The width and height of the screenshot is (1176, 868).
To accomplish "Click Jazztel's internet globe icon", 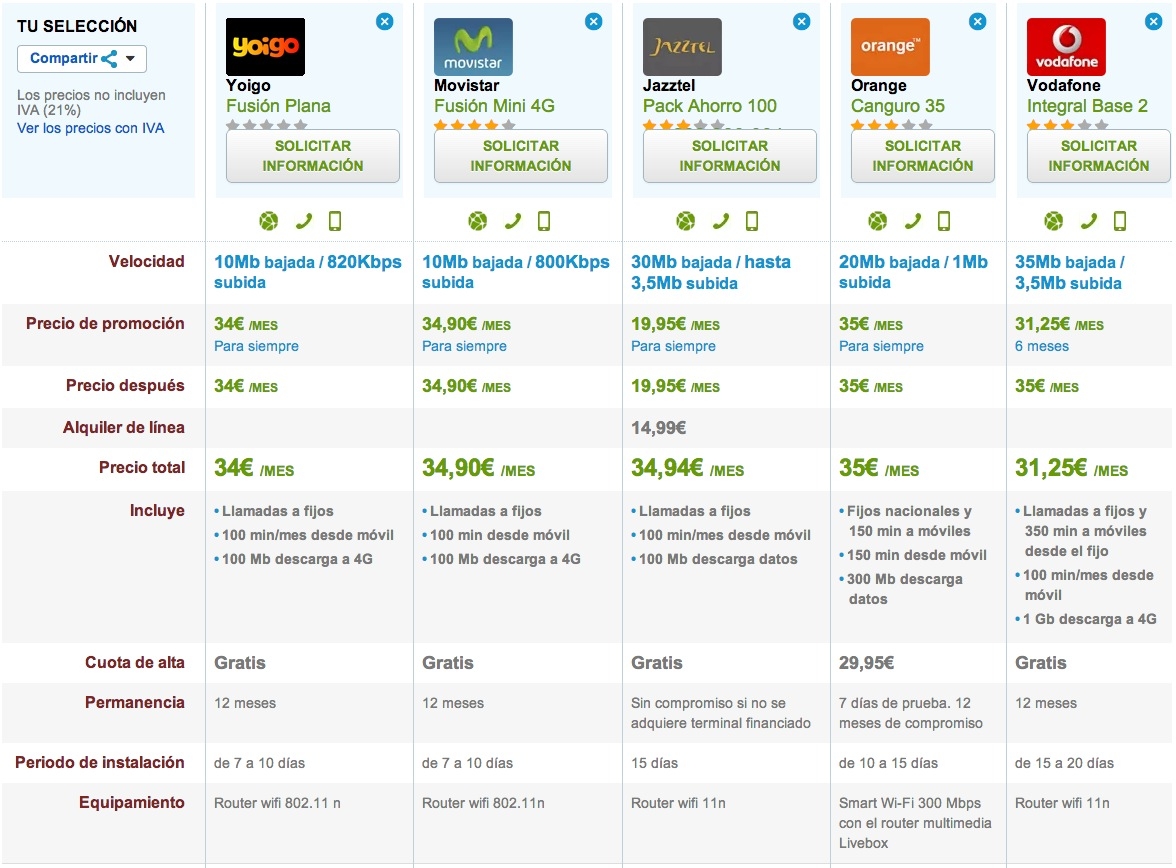I will point(686,221).
